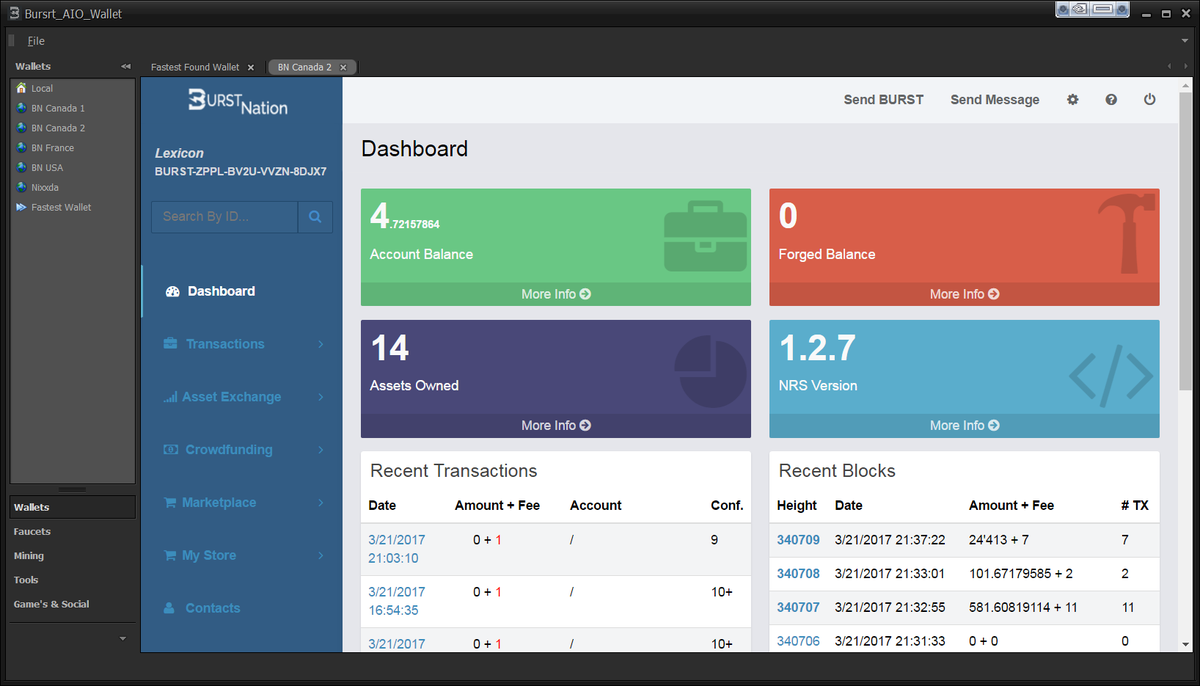
Task: Open block 340708
Action: (798, 574)
